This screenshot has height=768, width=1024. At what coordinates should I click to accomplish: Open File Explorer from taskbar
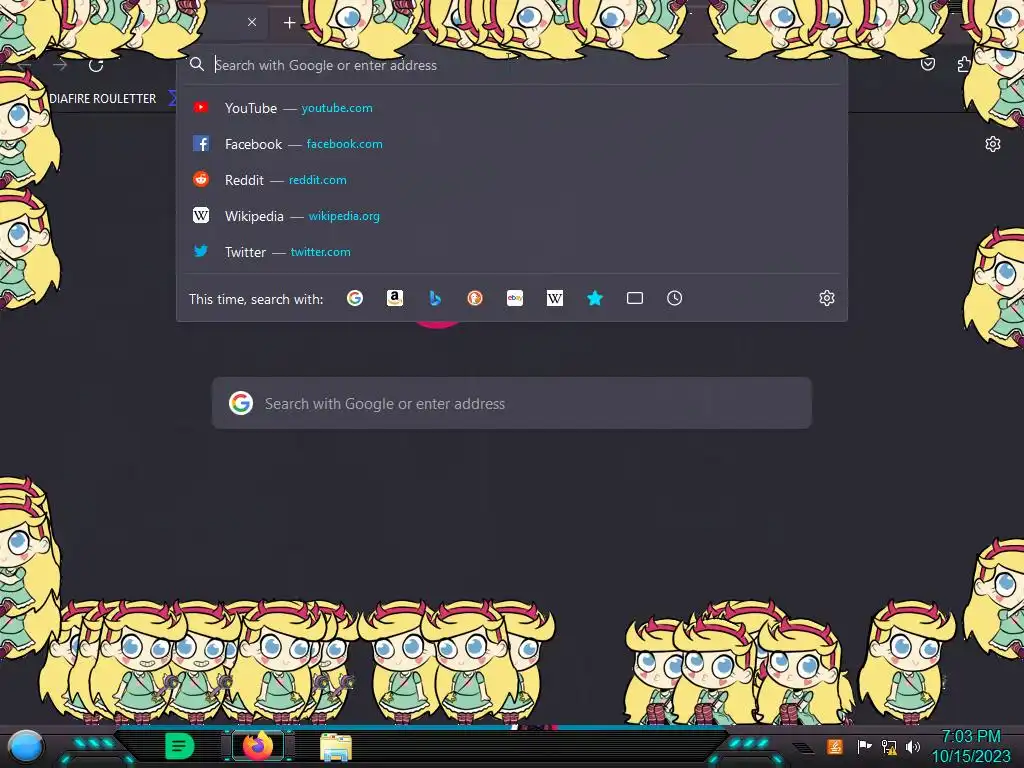pos(336,746)
